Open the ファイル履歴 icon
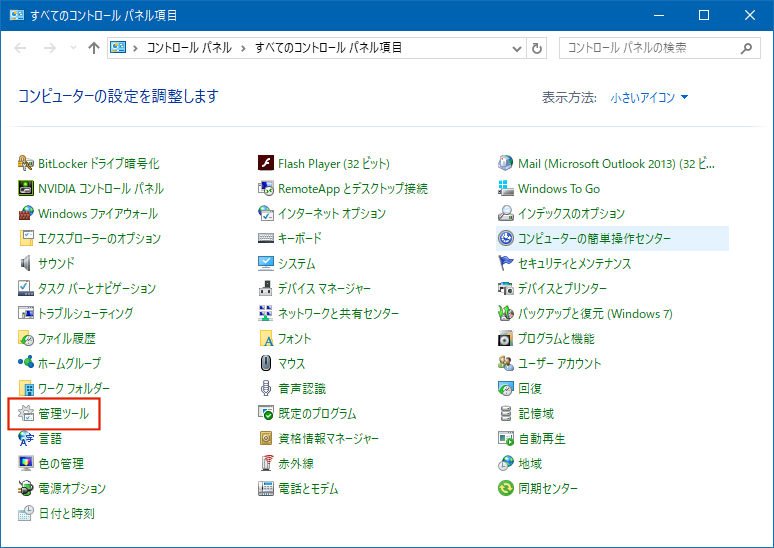This screenshot has height=548, width=774. click(x=26, y=338)
